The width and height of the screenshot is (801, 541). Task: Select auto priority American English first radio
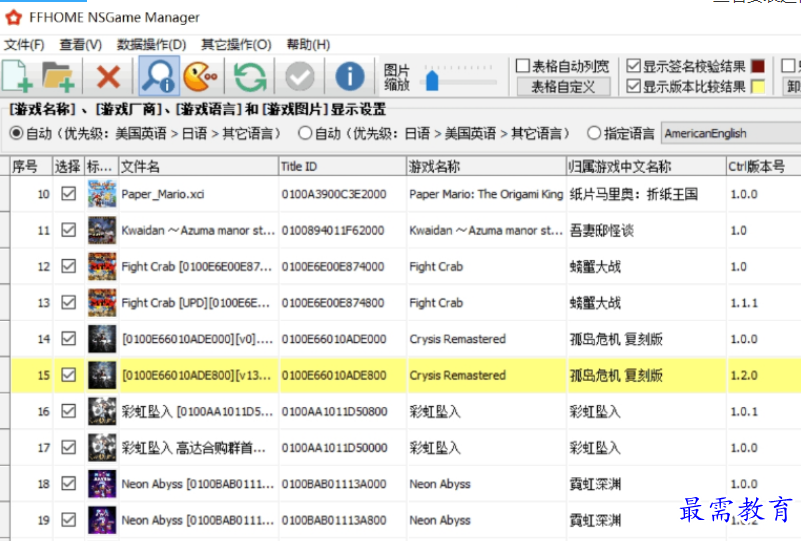click(16, 133)
